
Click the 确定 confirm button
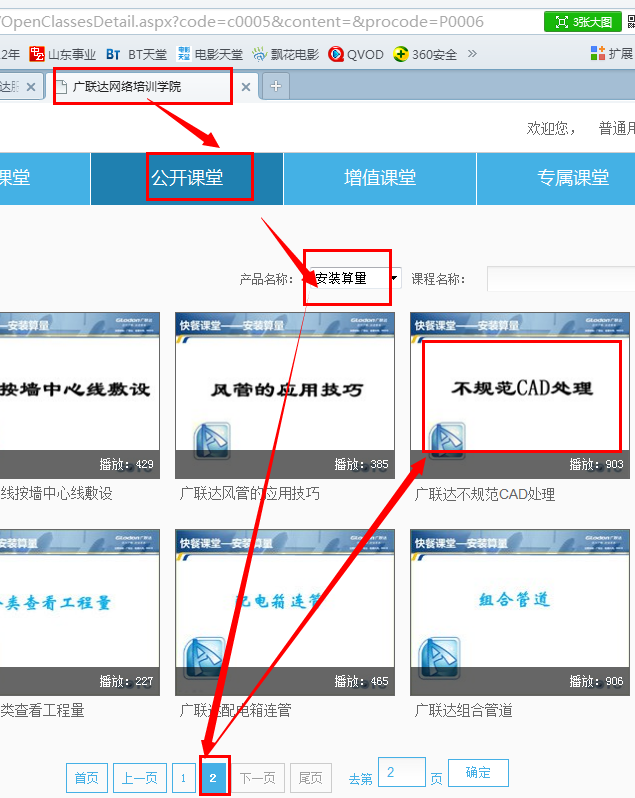tap(478, 773)
